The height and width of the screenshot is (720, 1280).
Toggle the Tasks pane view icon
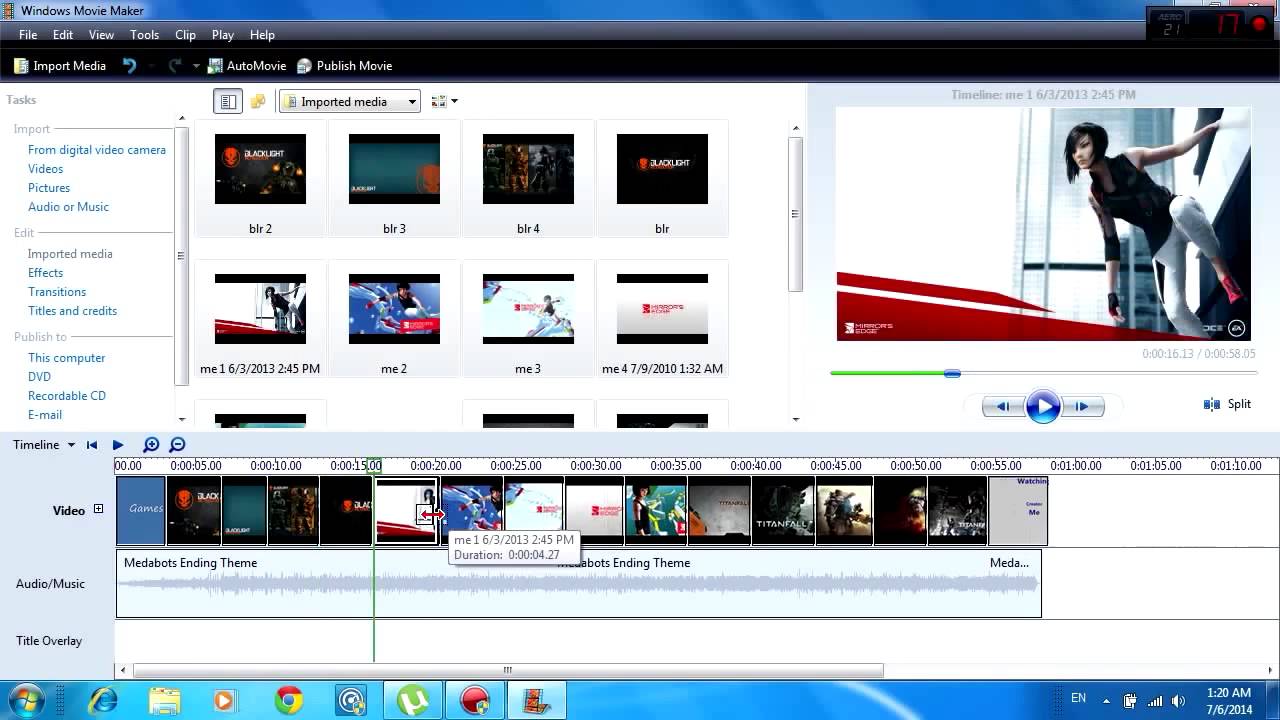pos(228,101)
